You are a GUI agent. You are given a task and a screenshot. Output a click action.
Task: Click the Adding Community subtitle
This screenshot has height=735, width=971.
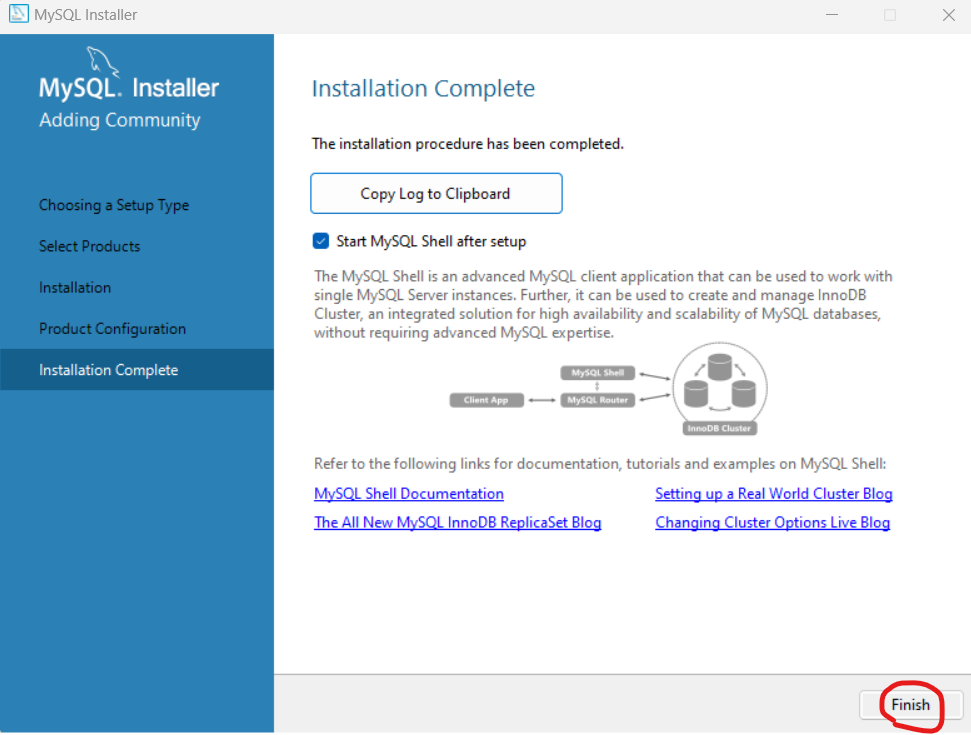(120, 120)
